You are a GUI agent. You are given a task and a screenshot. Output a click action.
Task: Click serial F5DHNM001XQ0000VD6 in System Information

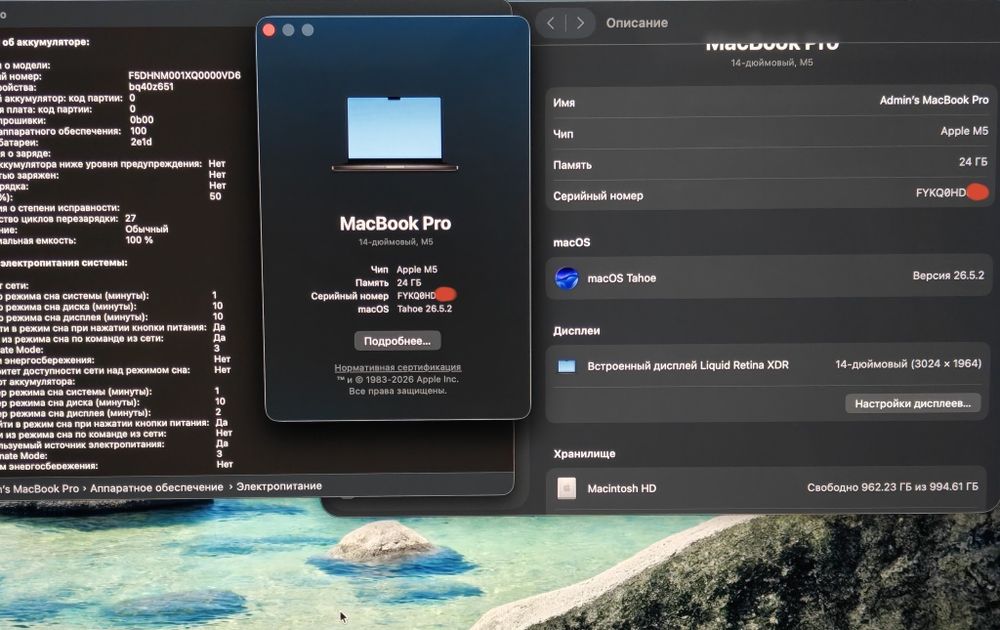click(x=184, y=75)
